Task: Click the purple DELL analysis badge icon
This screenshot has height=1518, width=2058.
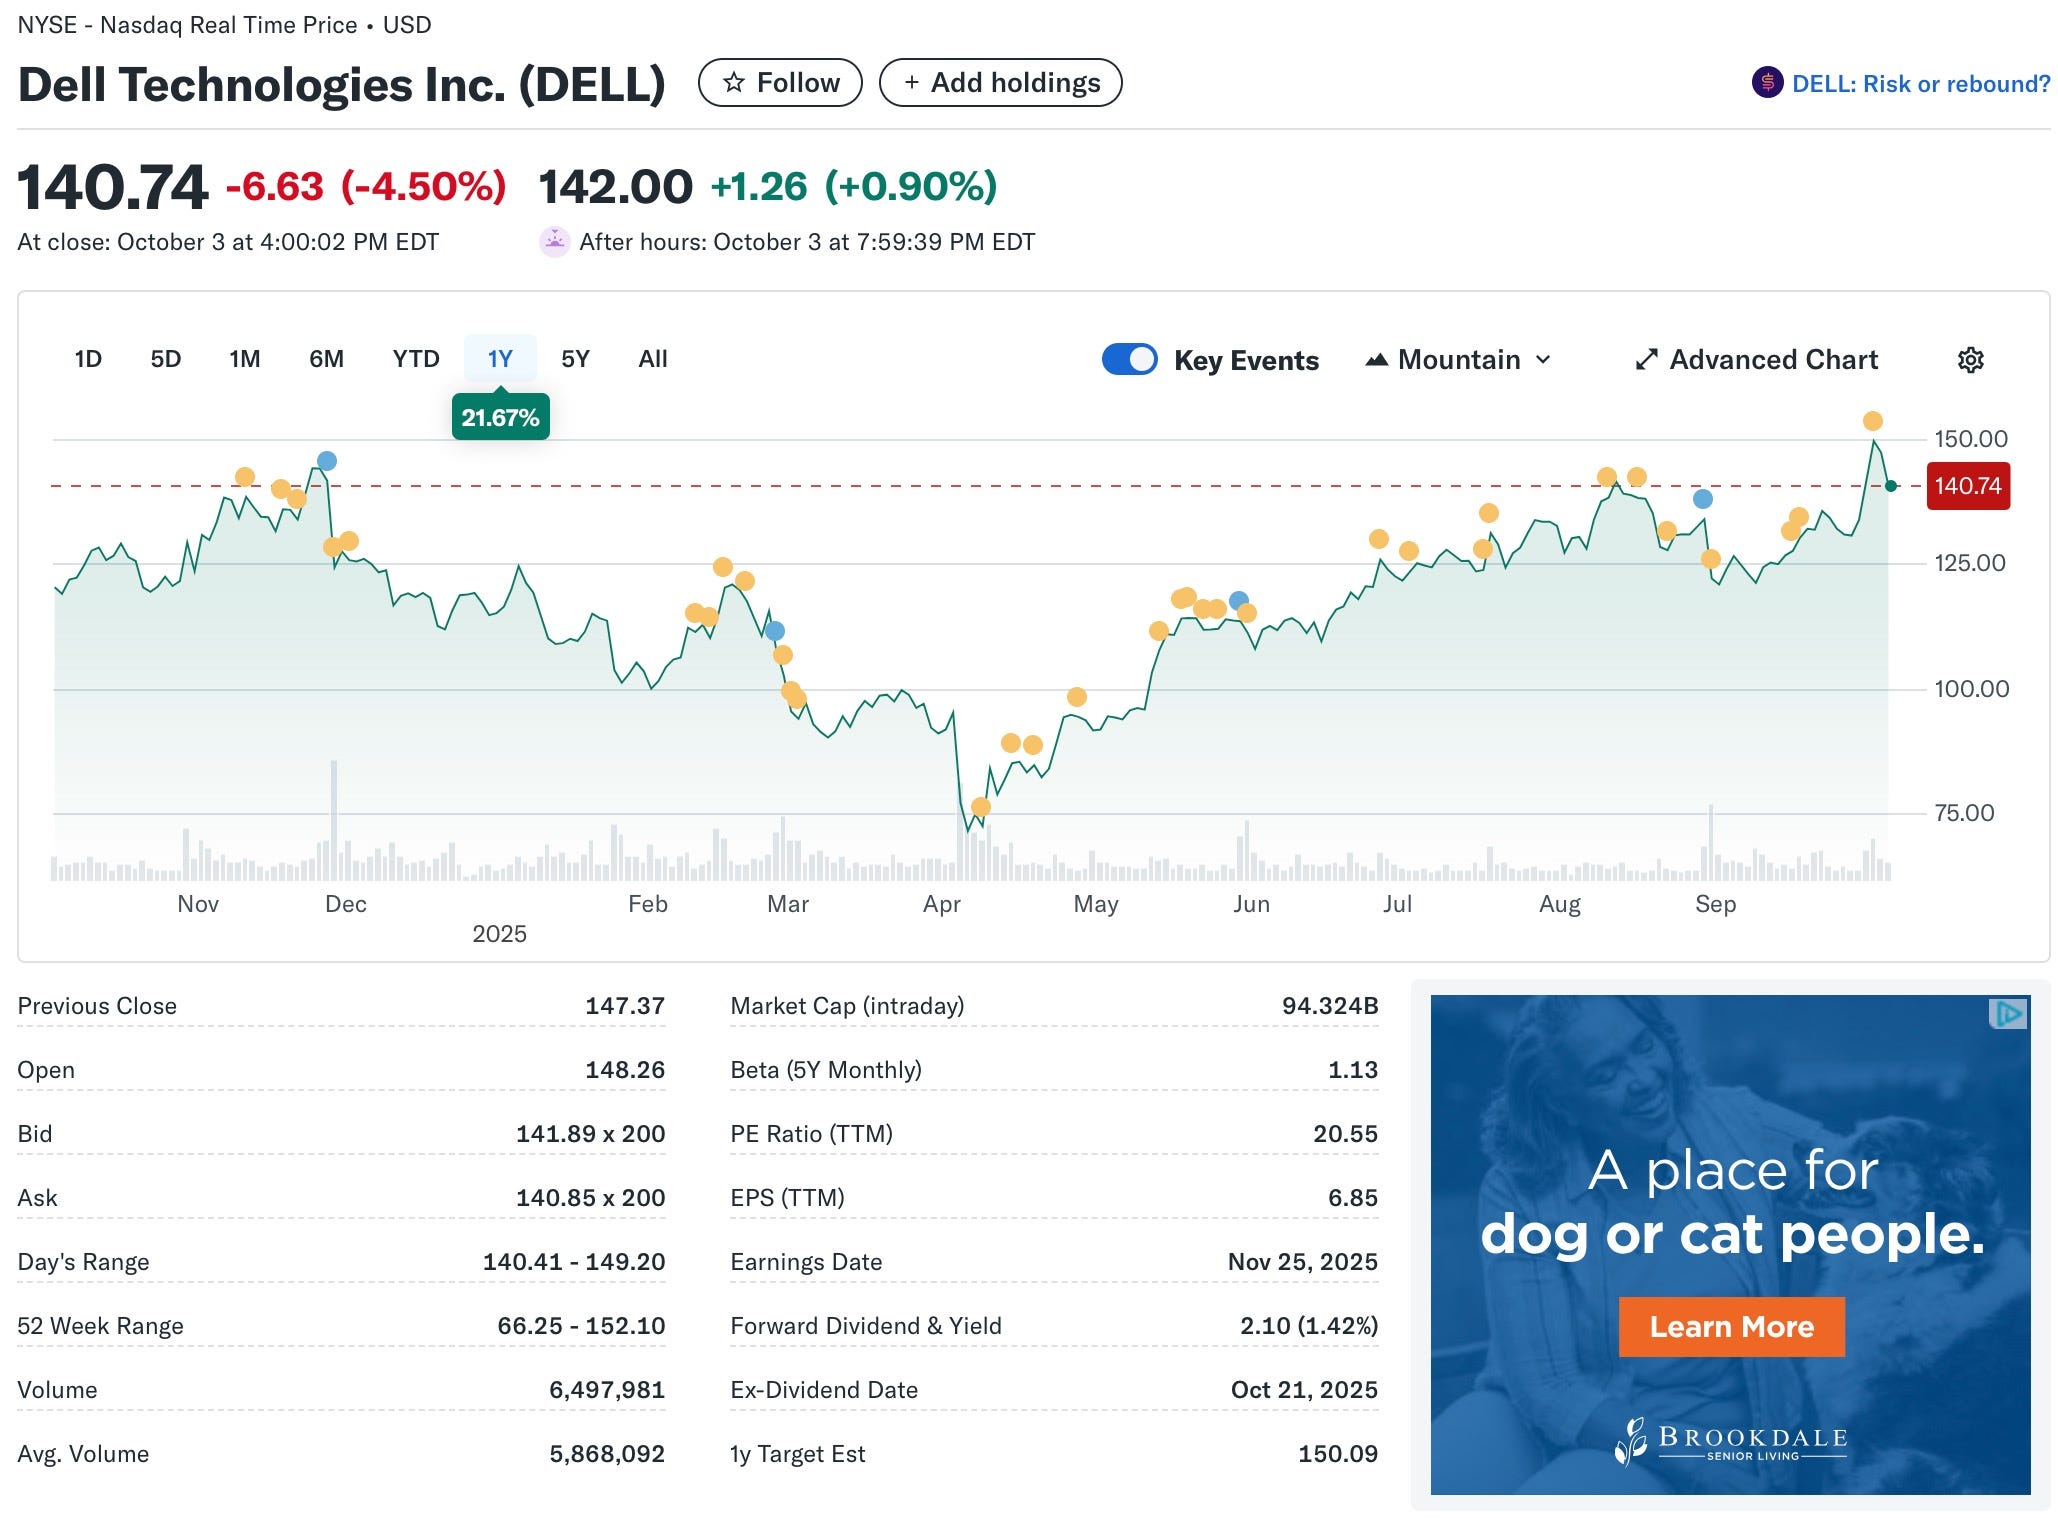Action: point(1767,83)
